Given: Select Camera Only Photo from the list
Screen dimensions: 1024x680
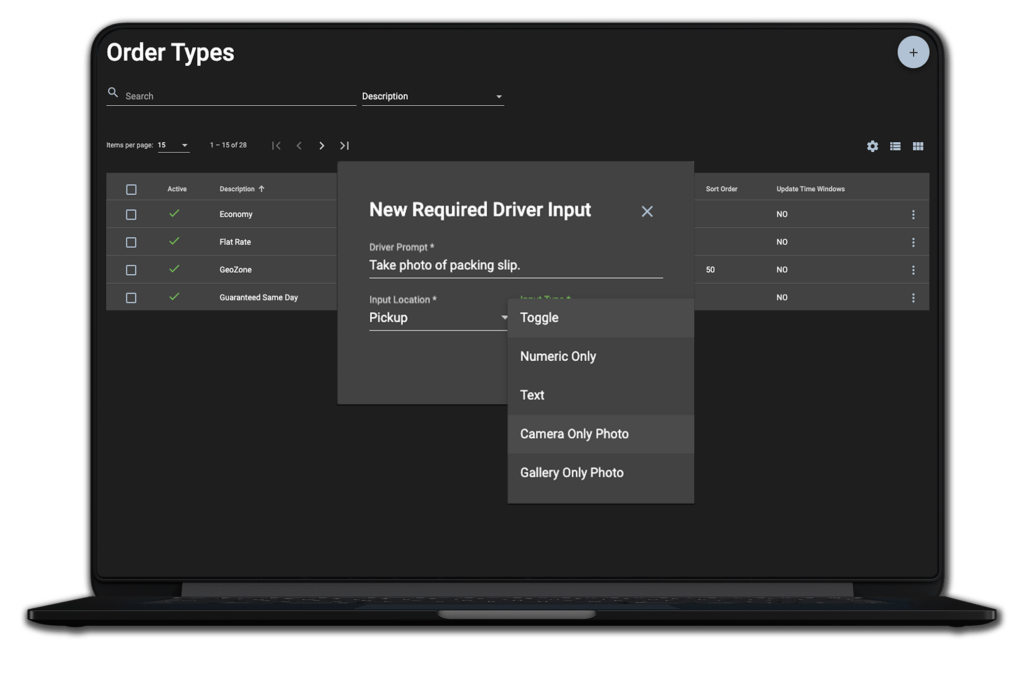Looking at the screenshot, I should tap(573, 433).
